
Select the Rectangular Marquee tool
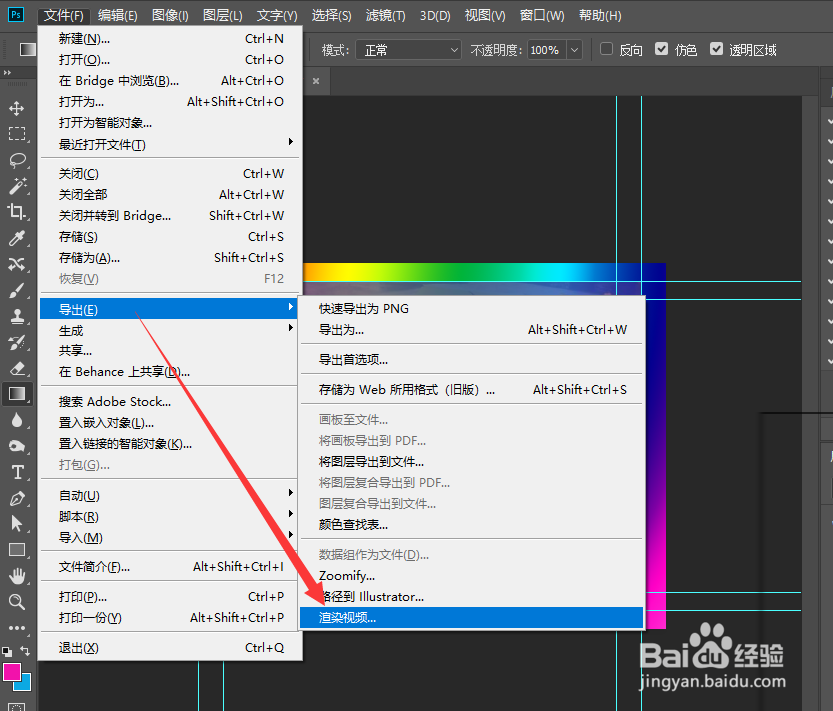(x=15, y=135)
